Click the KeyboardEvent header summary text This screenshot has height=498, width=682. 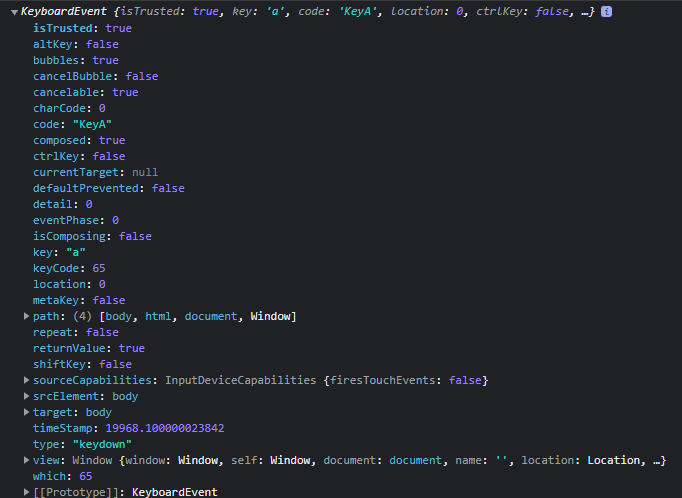coord(308,12)
